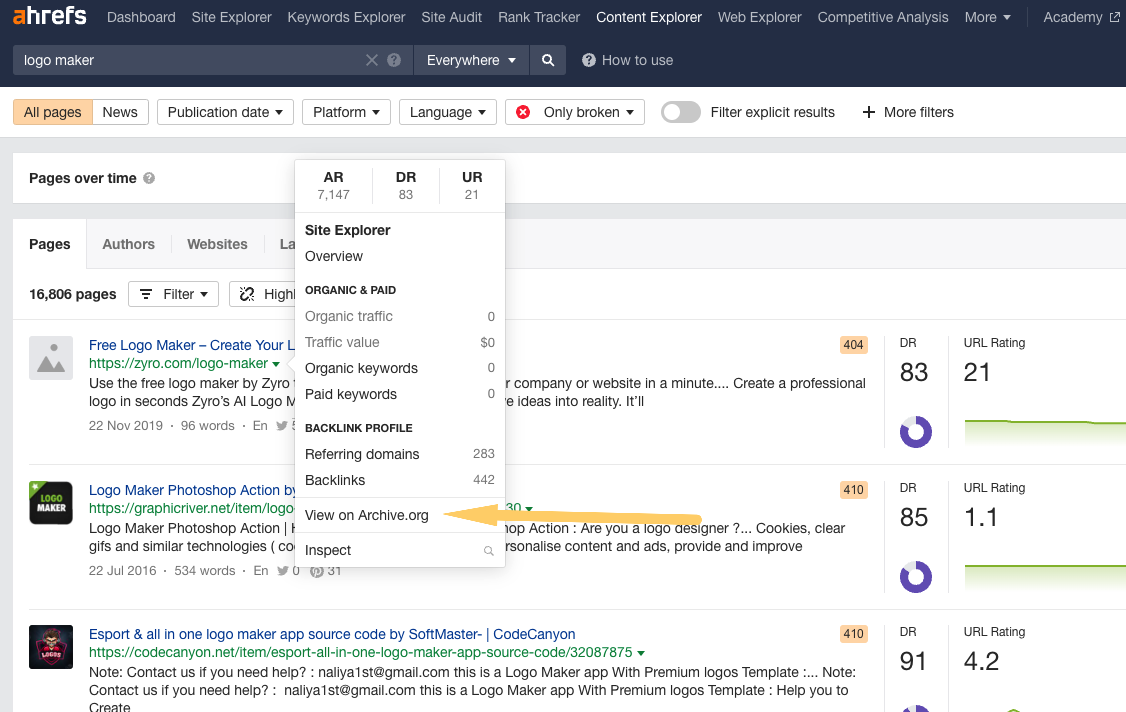This screenshot has width=1126, height=712.
Task: Choose View on Archive.org menu item
Action: (x=366, y=515)
